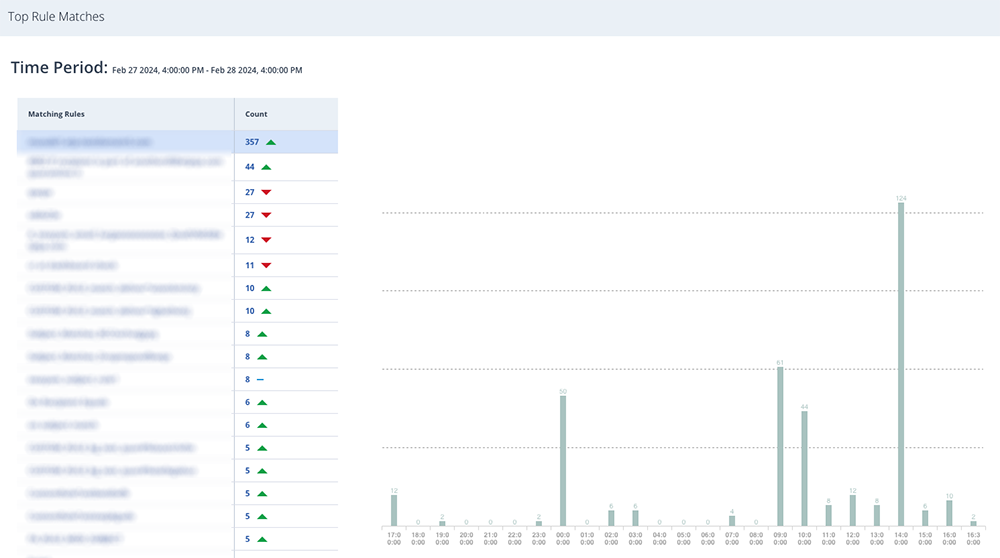The image size is (1000, 558).
Task: Click the 20:00 axis label under the chart
Action: click(x=466, y=539)
